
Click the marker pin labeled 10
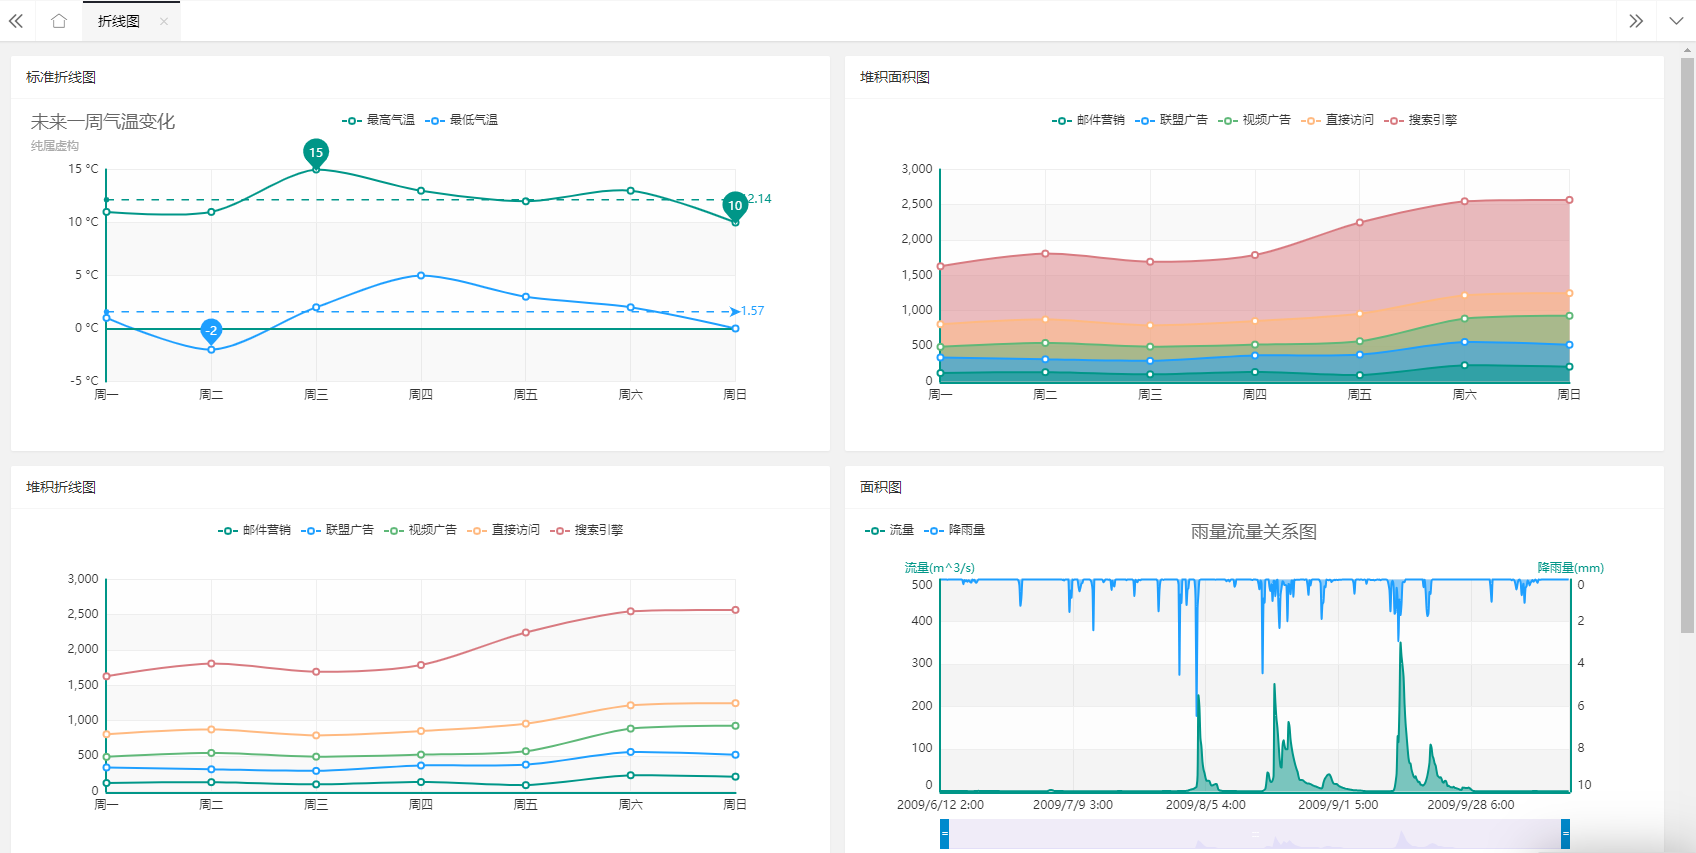pyautogui.click(x=735, y=205)
